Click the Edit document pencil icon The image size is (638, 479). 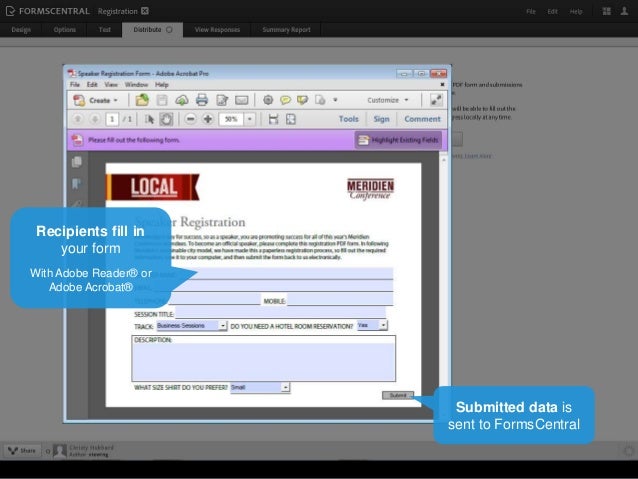(x=222, y=100)
